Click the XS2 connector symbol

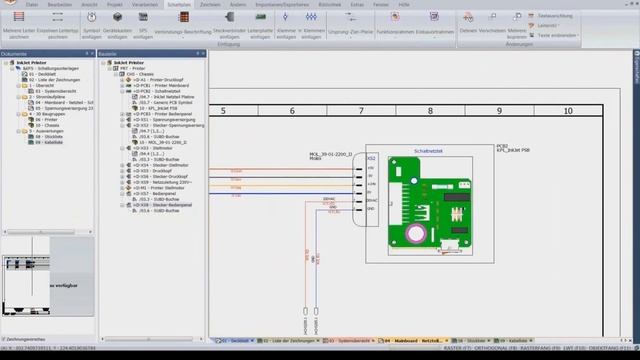click(x=365, y=189)
